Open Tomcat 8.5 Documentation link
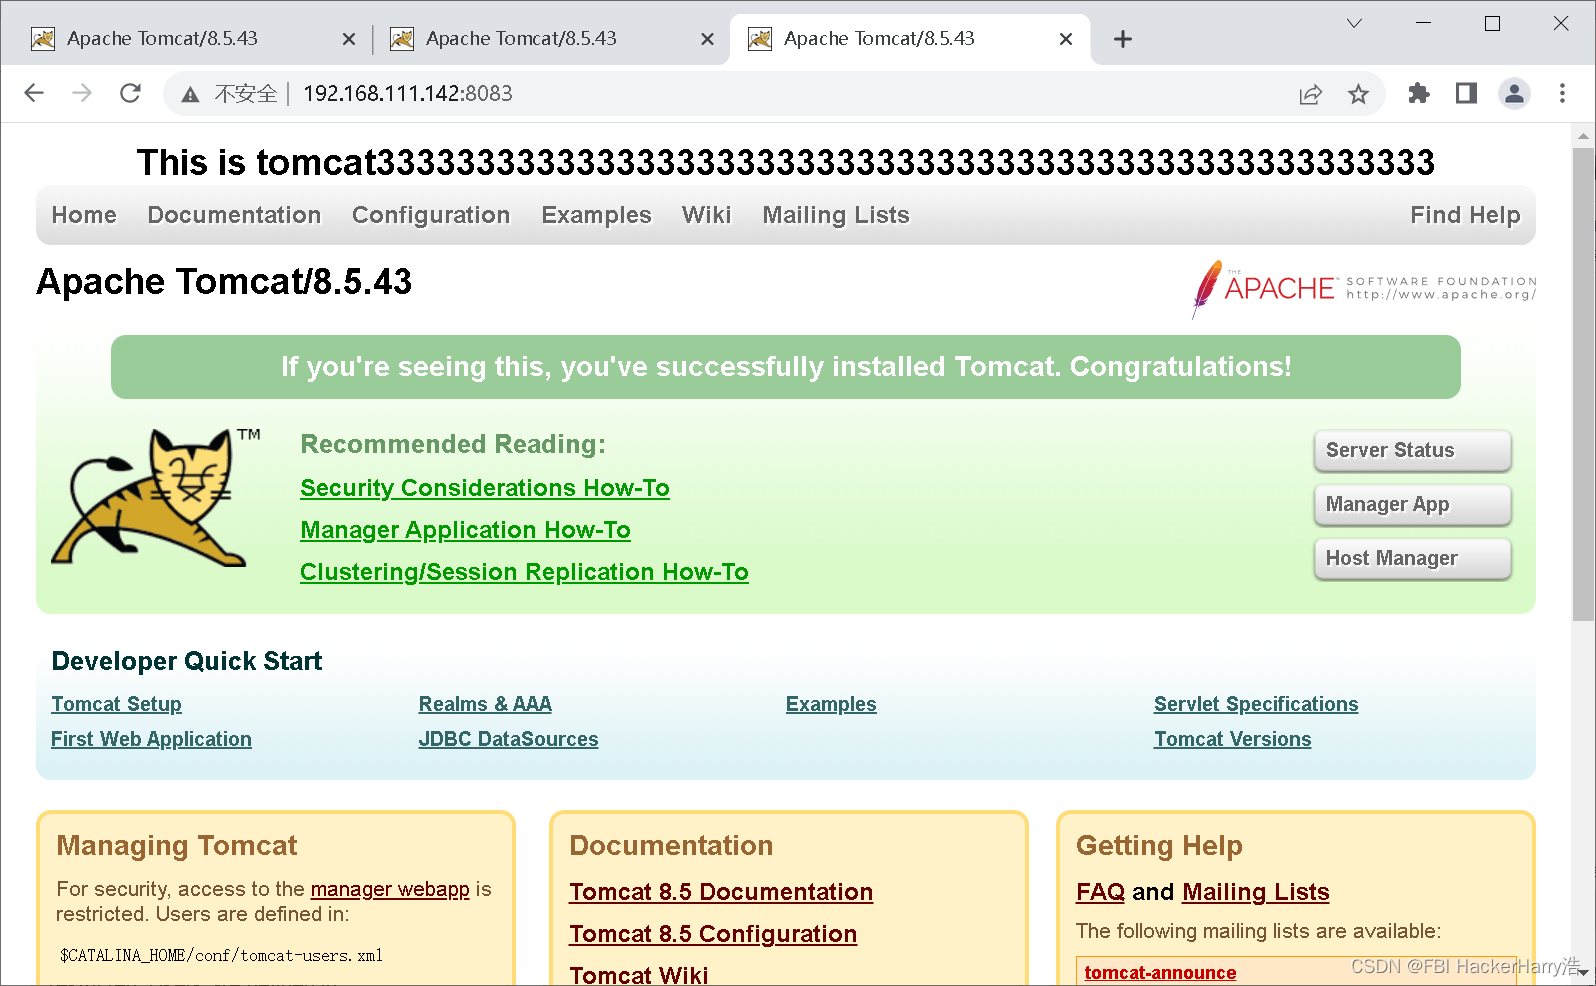Viewport: 1596px width, 986px height. (721, 892)
